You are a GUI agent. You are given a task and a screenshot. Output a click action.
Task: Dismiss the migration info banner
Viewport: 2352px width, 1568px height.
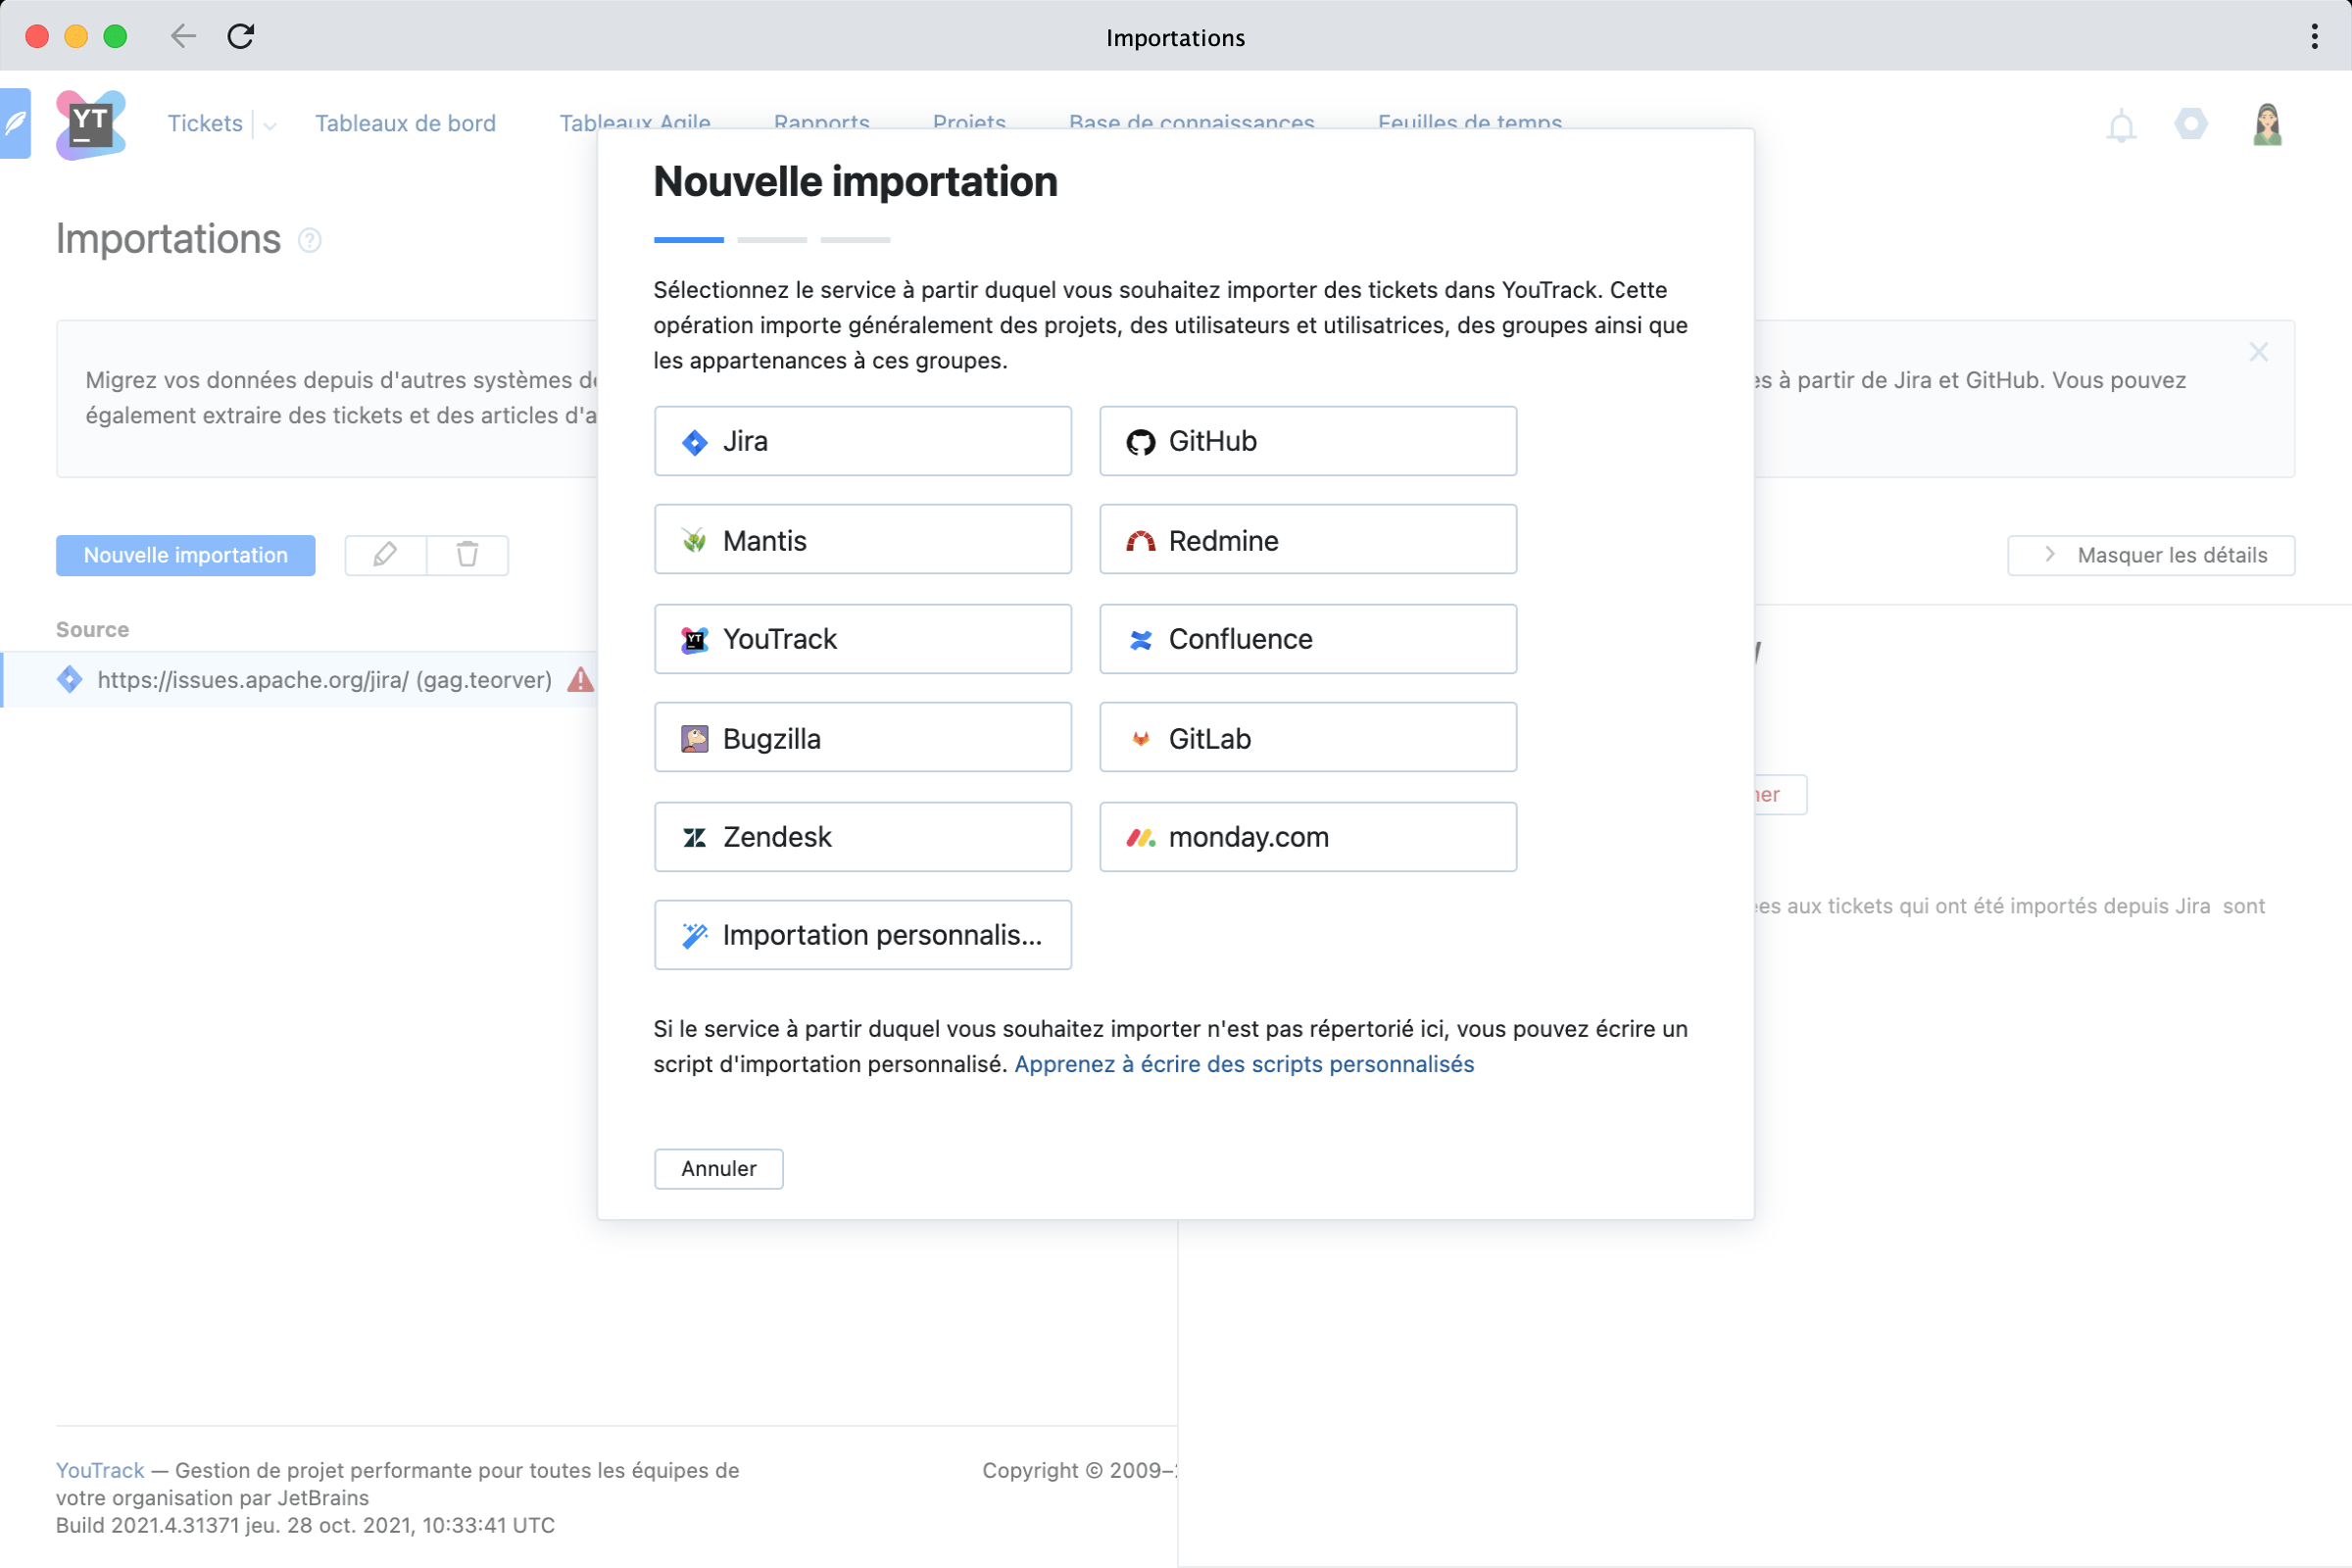pyautogui.click(x=2258, y=352)
